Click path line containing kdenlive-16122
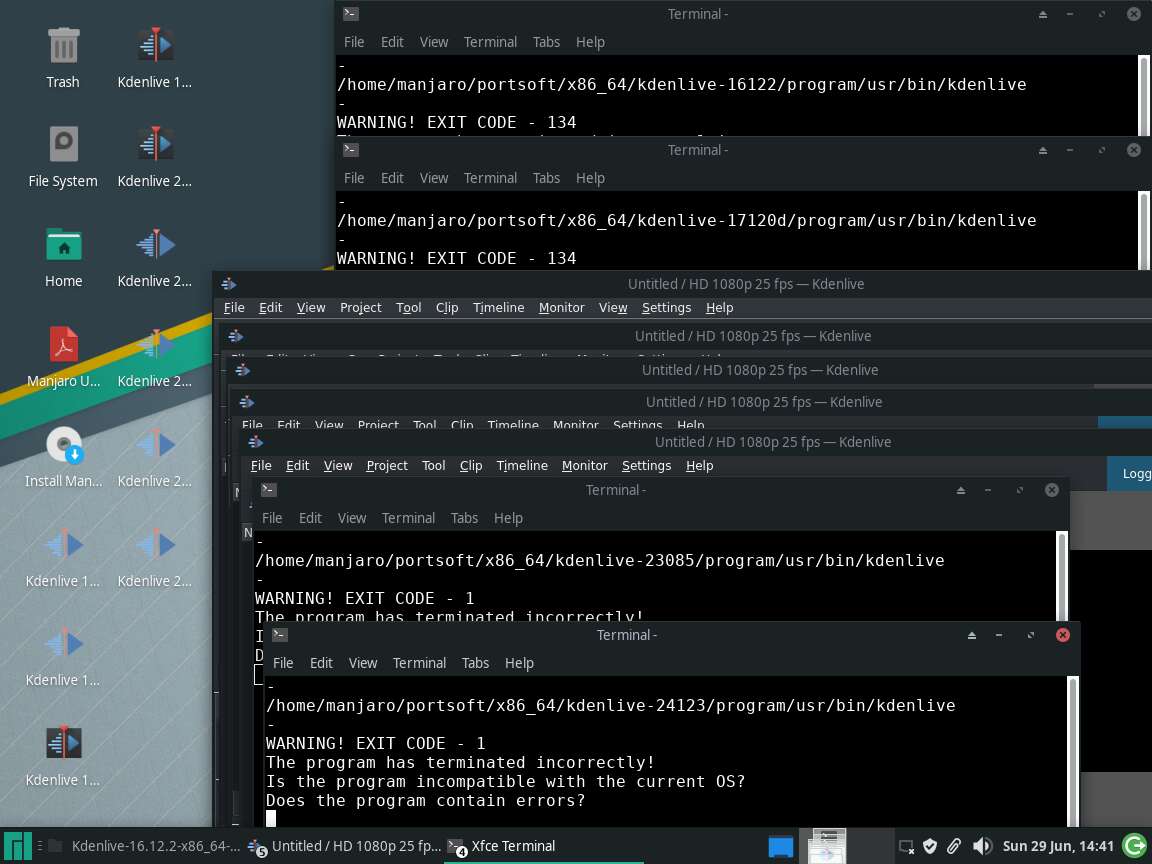The image size is (1152, 864). pos(682,84)
